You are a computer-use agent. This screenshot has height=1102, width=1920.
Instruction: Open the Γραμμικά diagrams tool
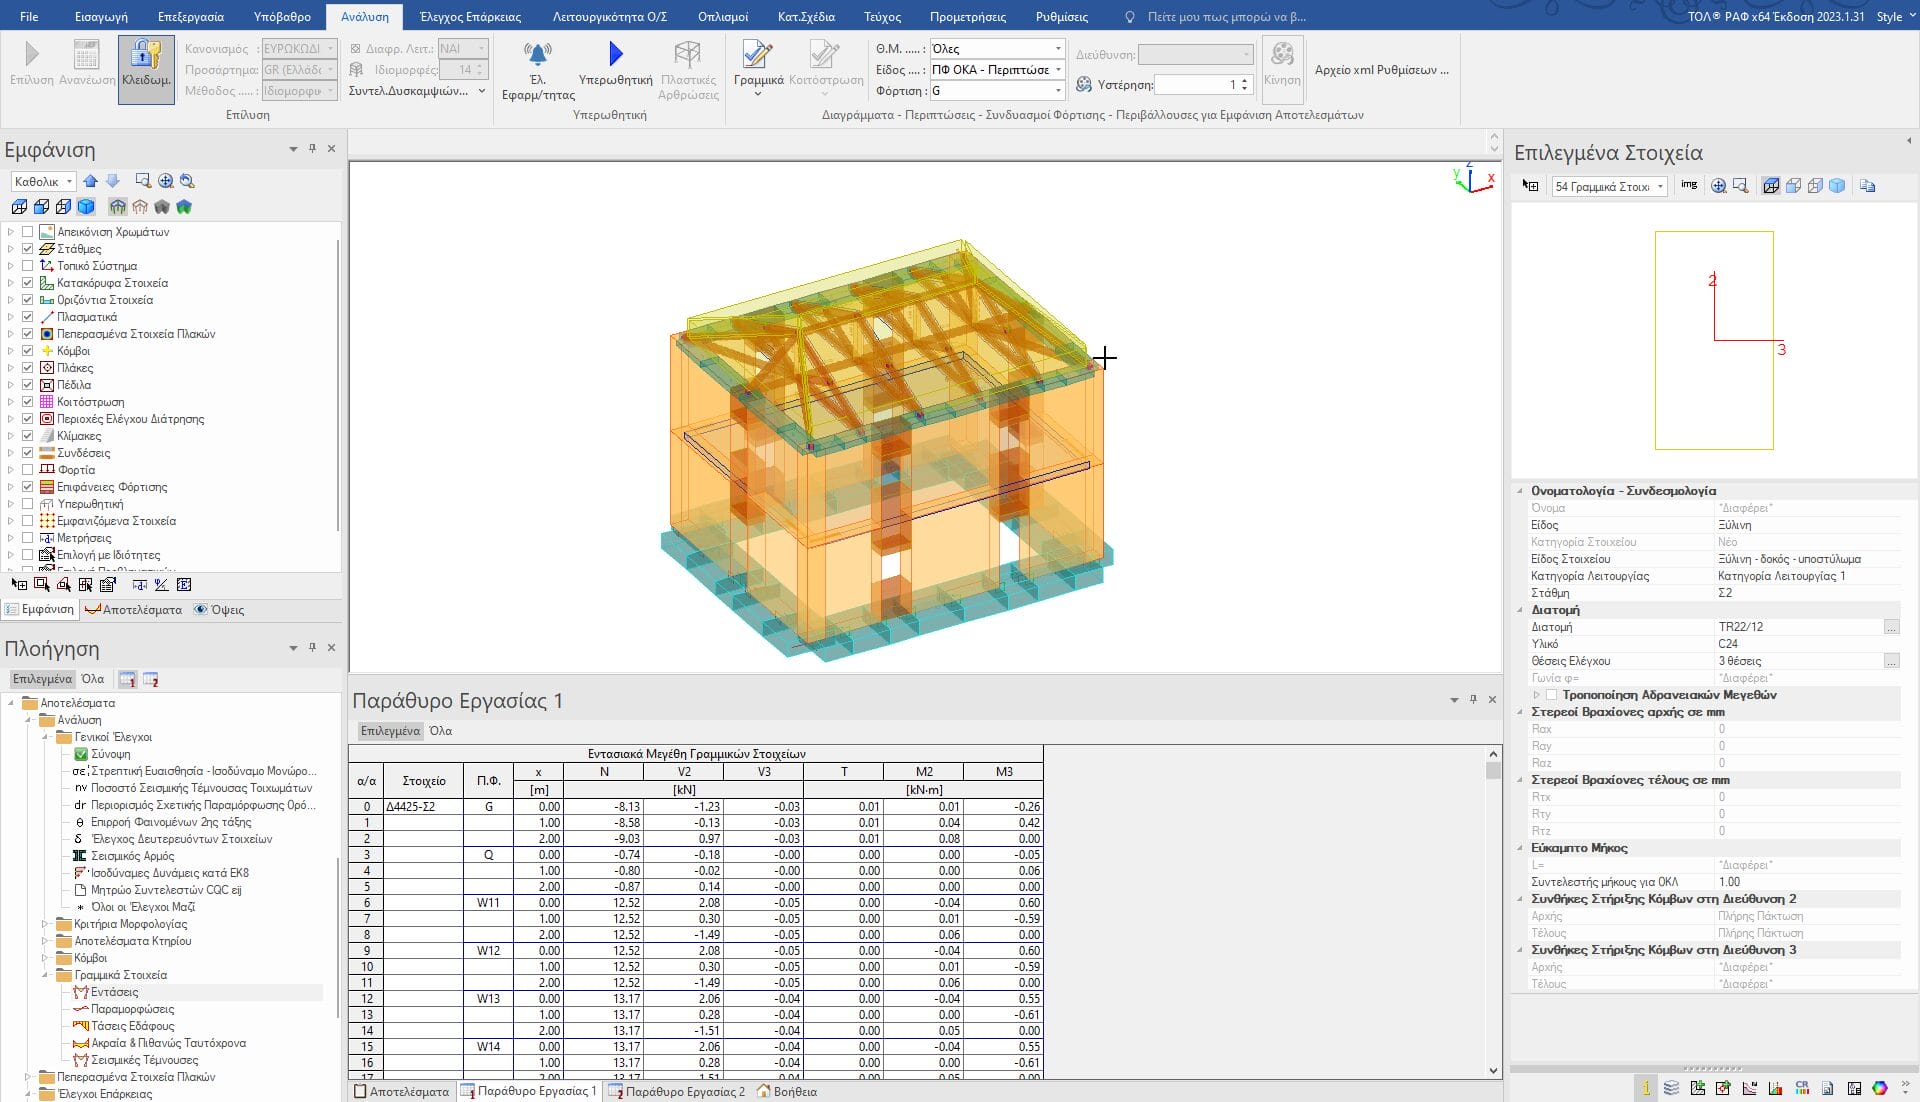pyautogui.click(x=758, y=58)
